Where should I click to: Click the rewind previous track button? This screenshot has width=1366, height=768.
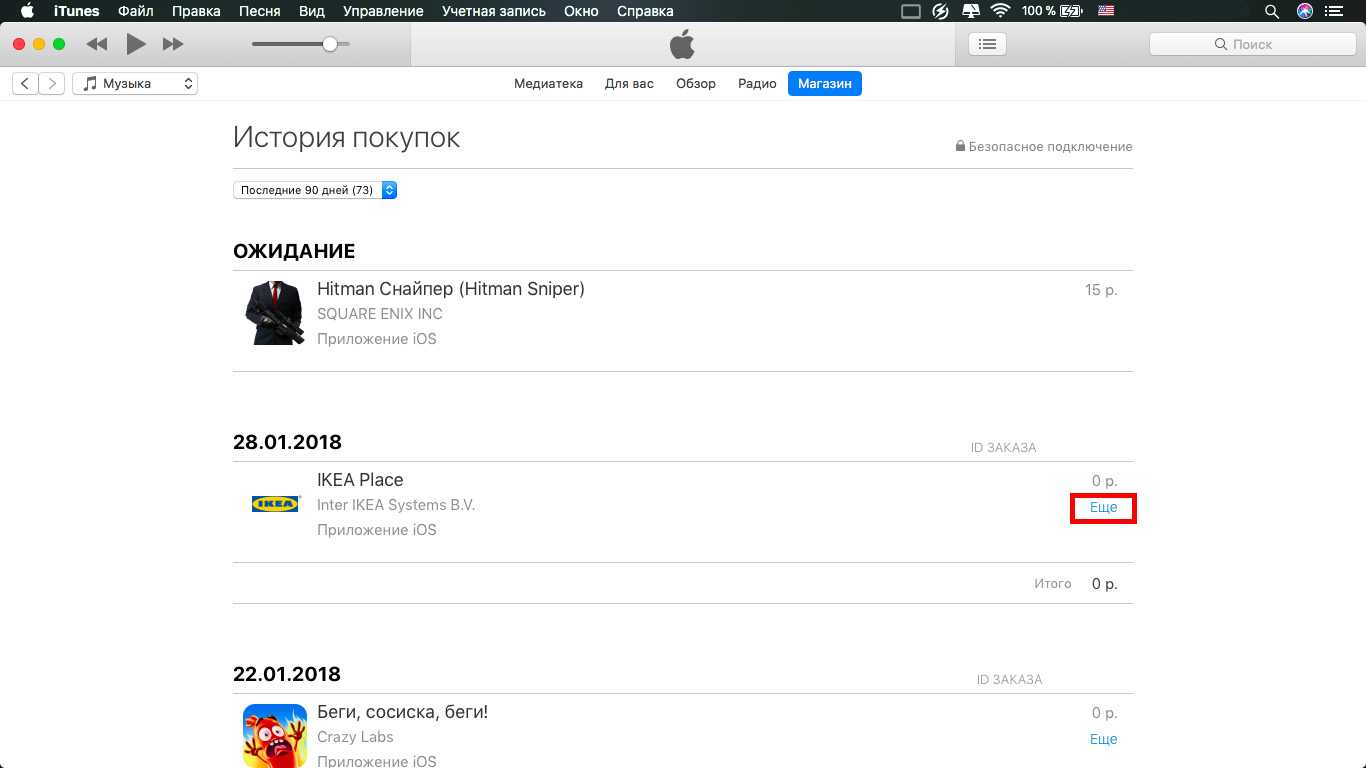click(97, 44)
